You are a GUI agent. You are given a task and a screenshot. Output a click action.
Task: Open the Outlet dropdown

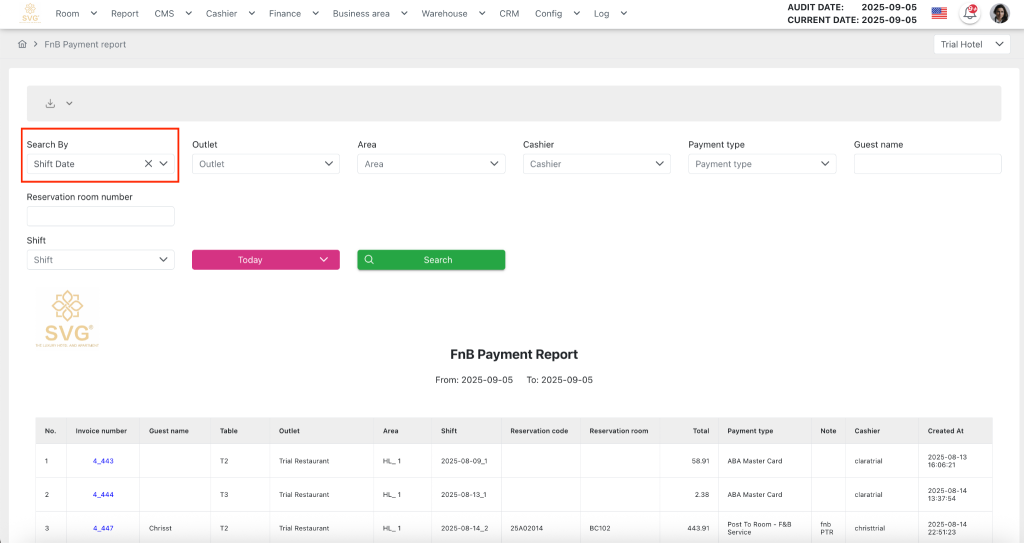[x=265, y=164]
